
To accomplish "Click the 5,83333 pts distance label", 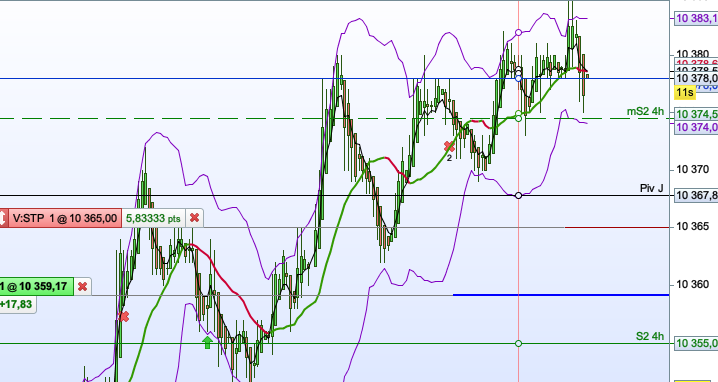I will [x=153, y=218].
